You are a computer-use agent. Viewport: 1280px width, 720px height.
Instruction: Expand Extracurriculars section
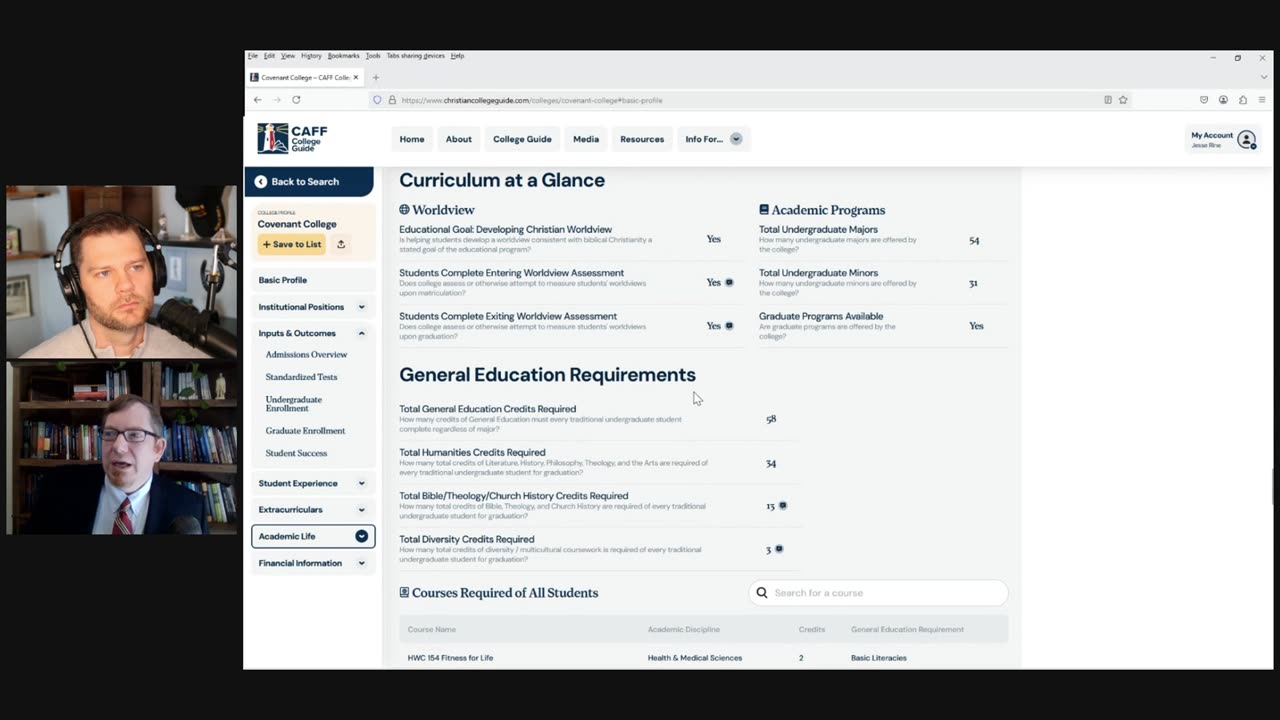[361, 510]
